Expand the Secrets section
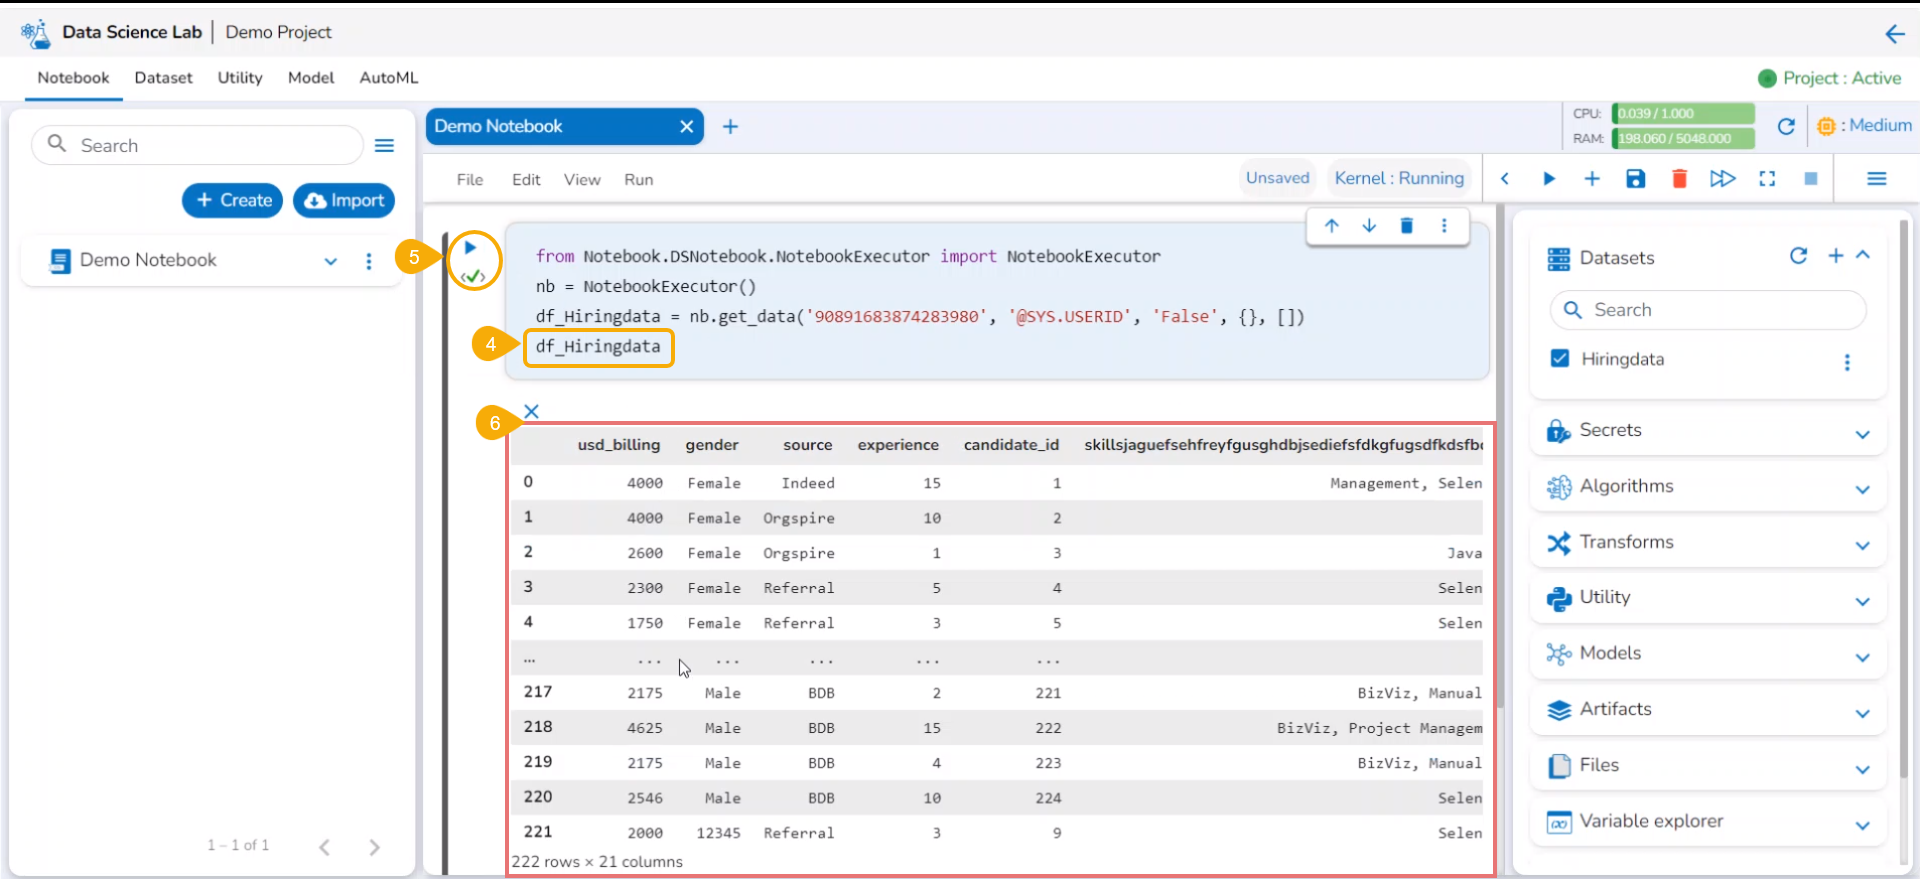Image resolution: width=1920 pixels, height=879 pixels. pos(1862,434)
